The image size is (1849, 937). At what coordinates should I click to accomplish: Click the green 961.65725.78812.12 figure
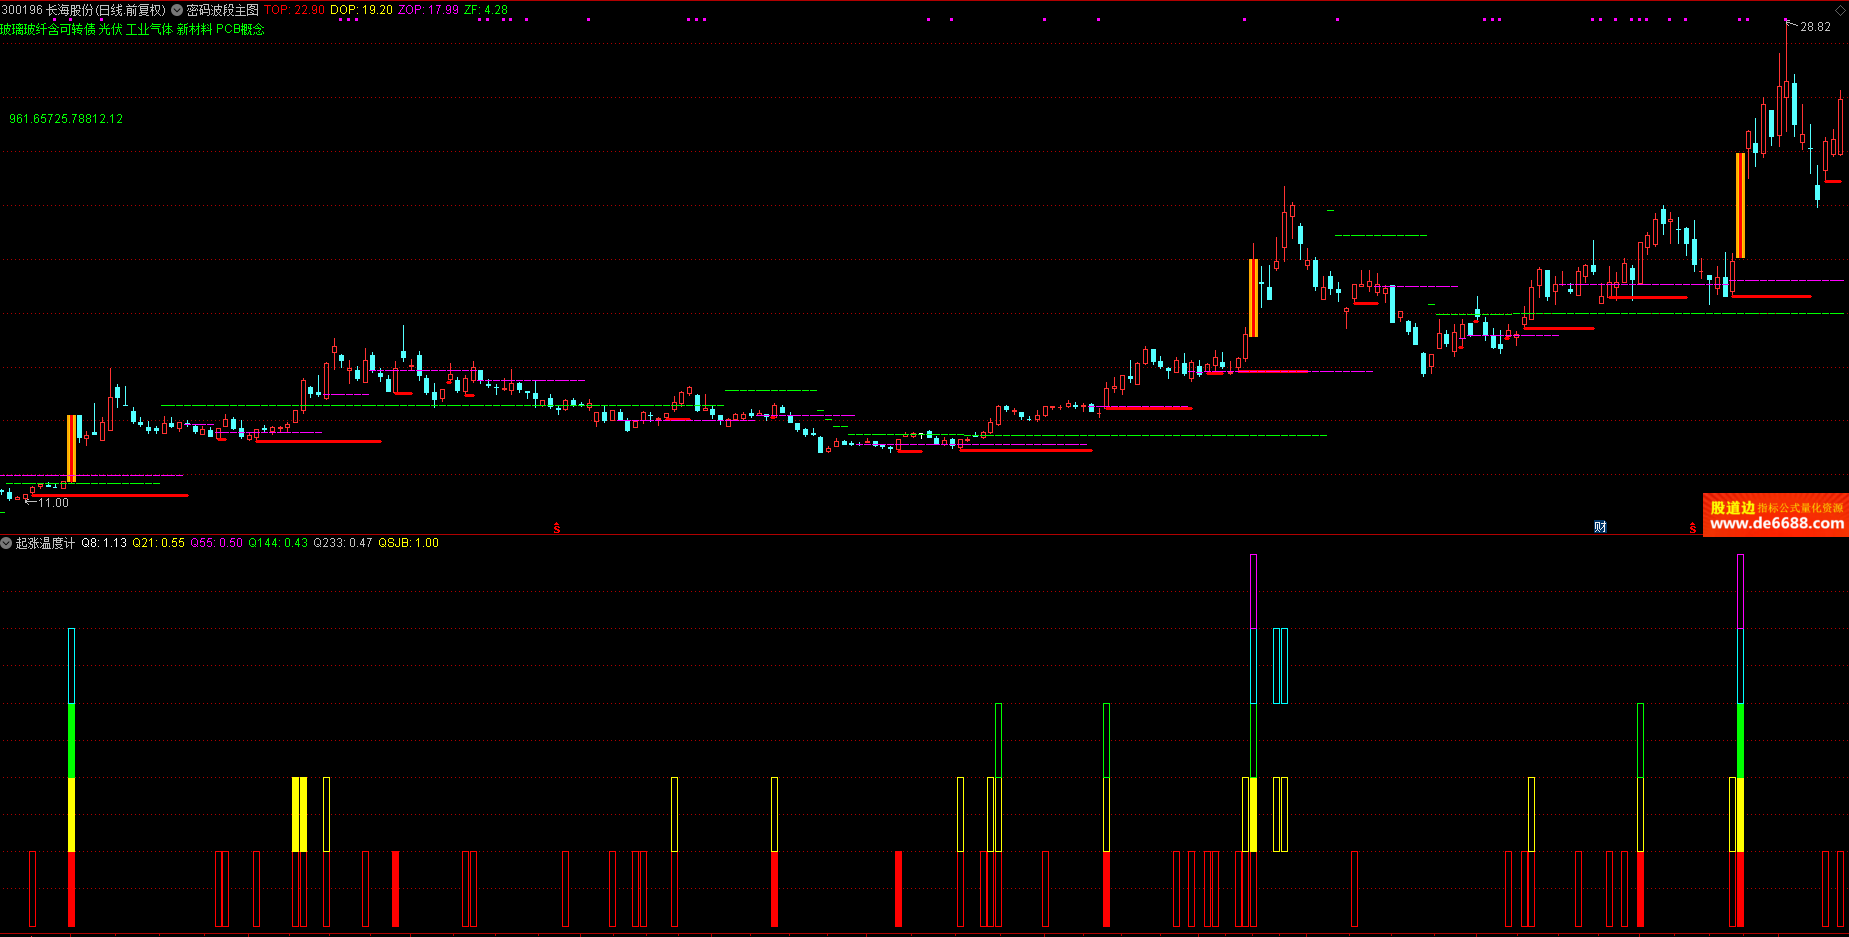pyautogui.click(x=66, y=119)
